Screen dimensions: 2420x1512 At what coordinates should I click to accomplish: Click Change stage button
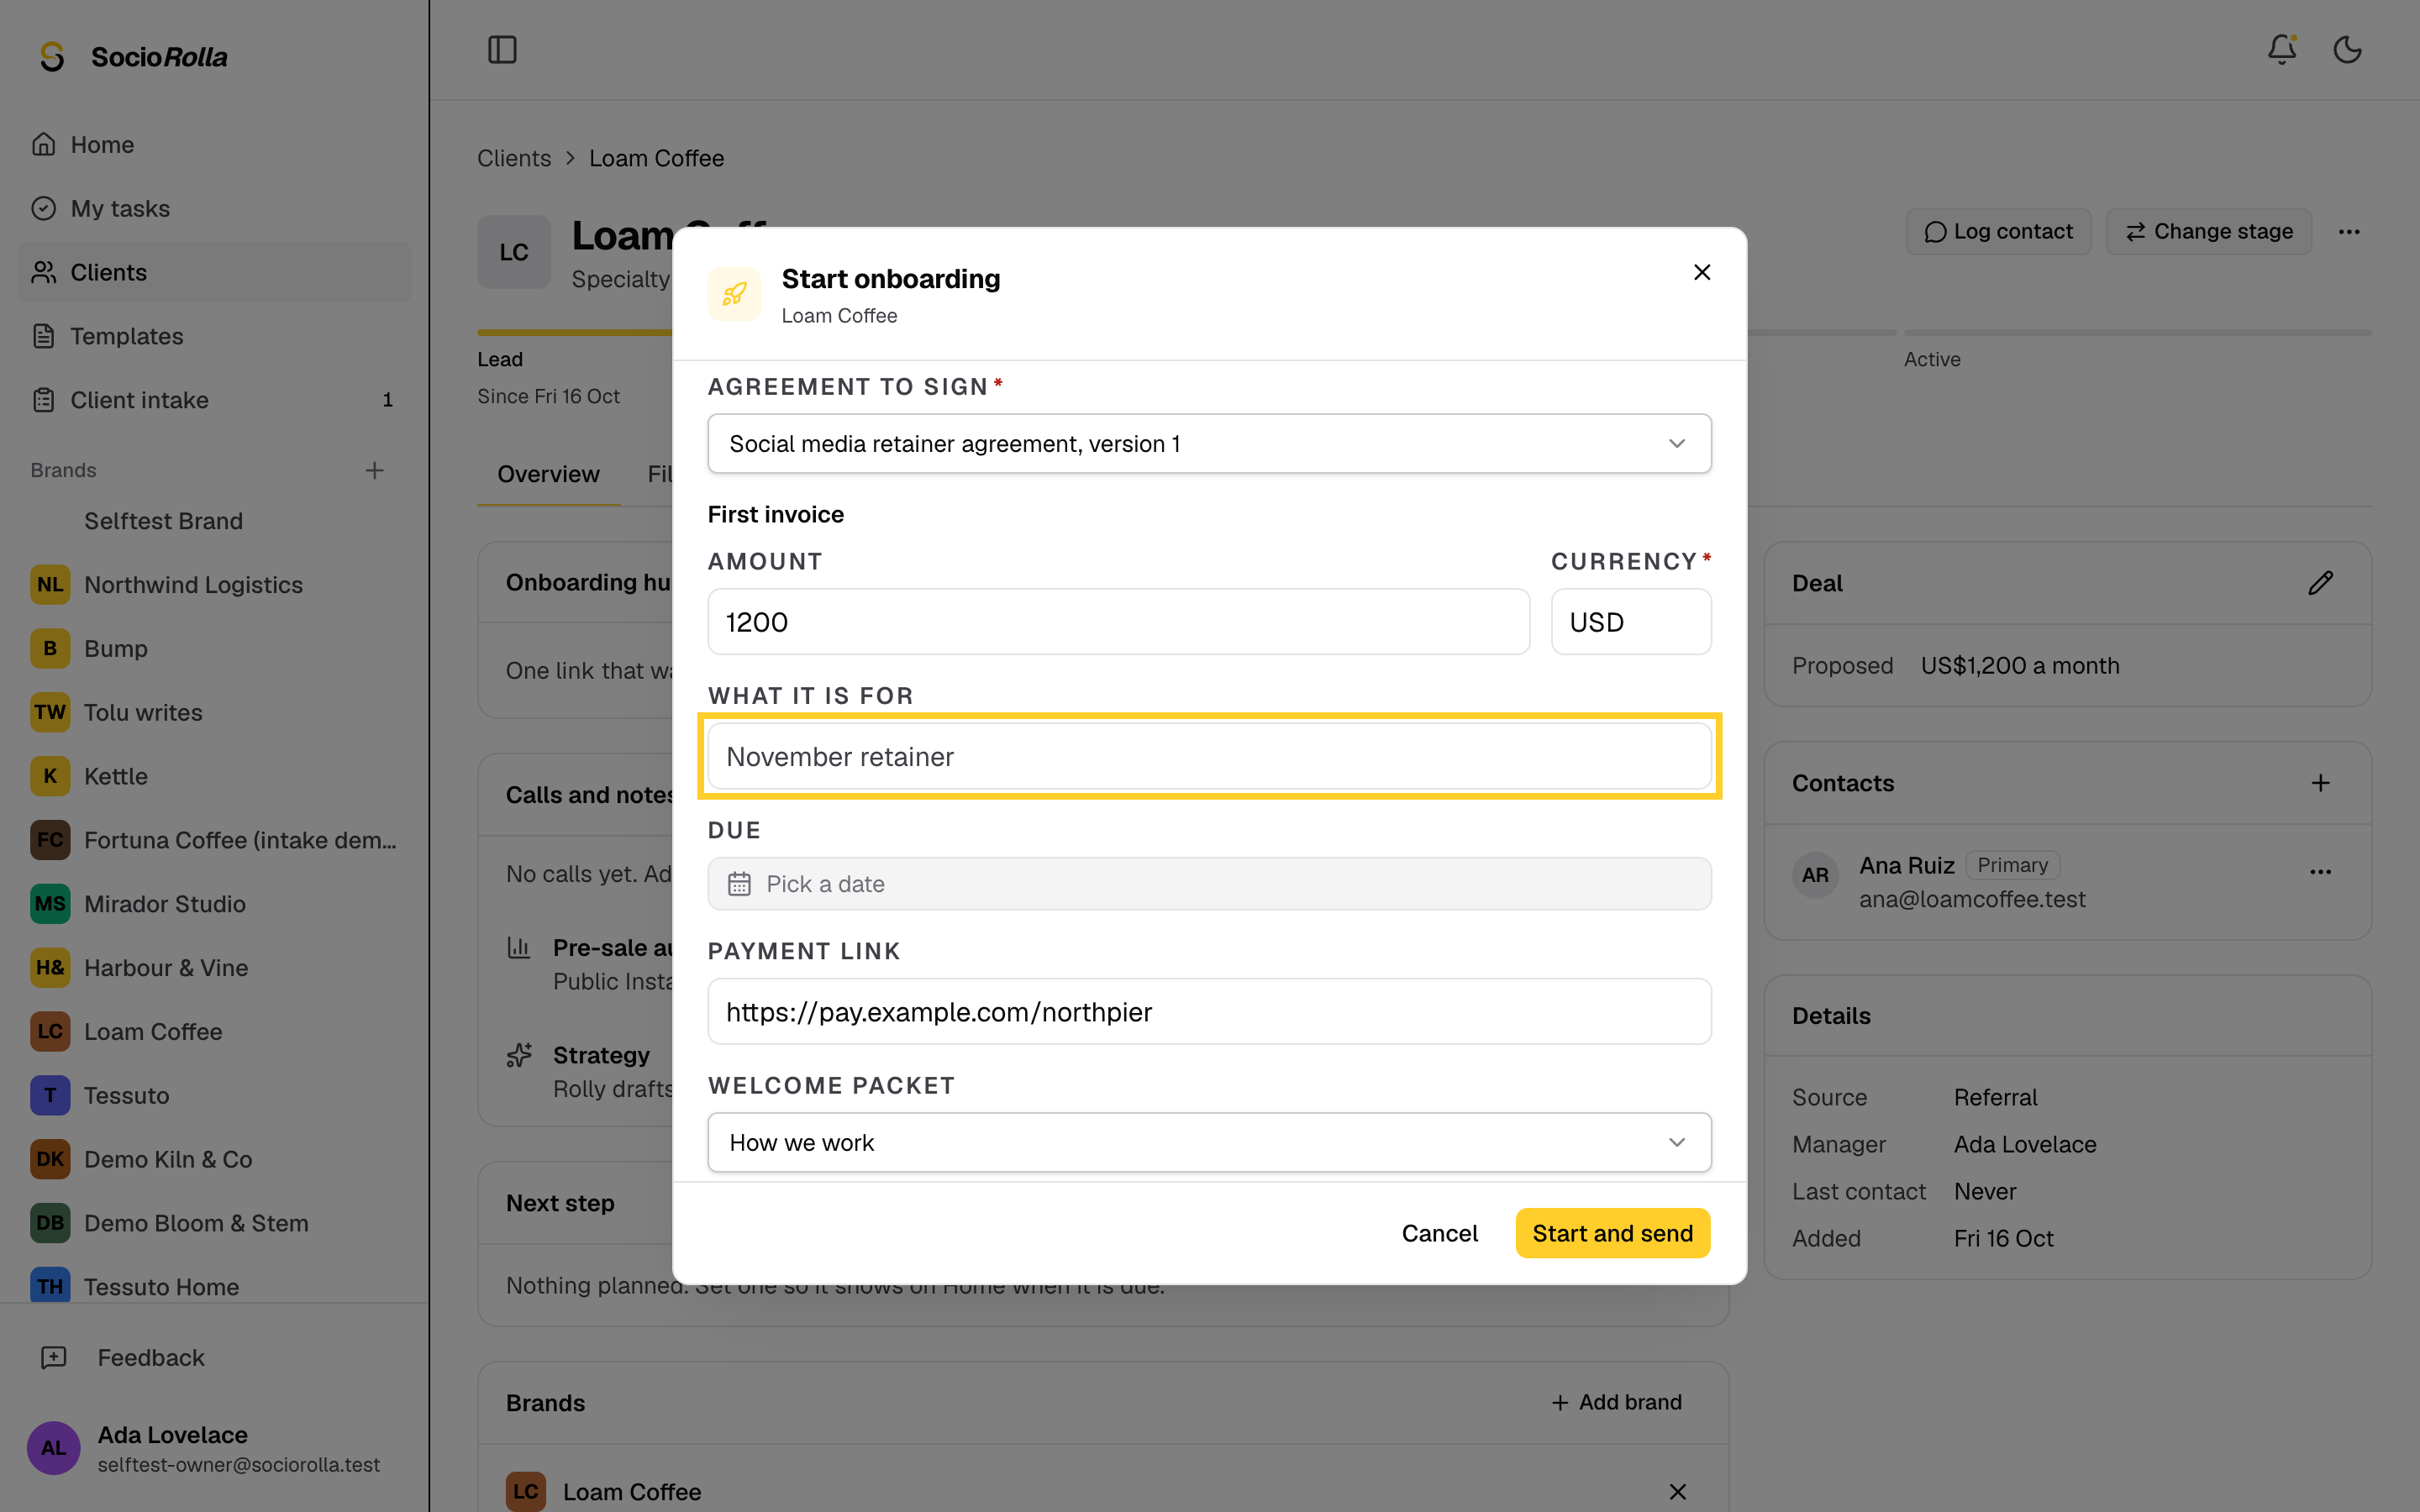2208,232
